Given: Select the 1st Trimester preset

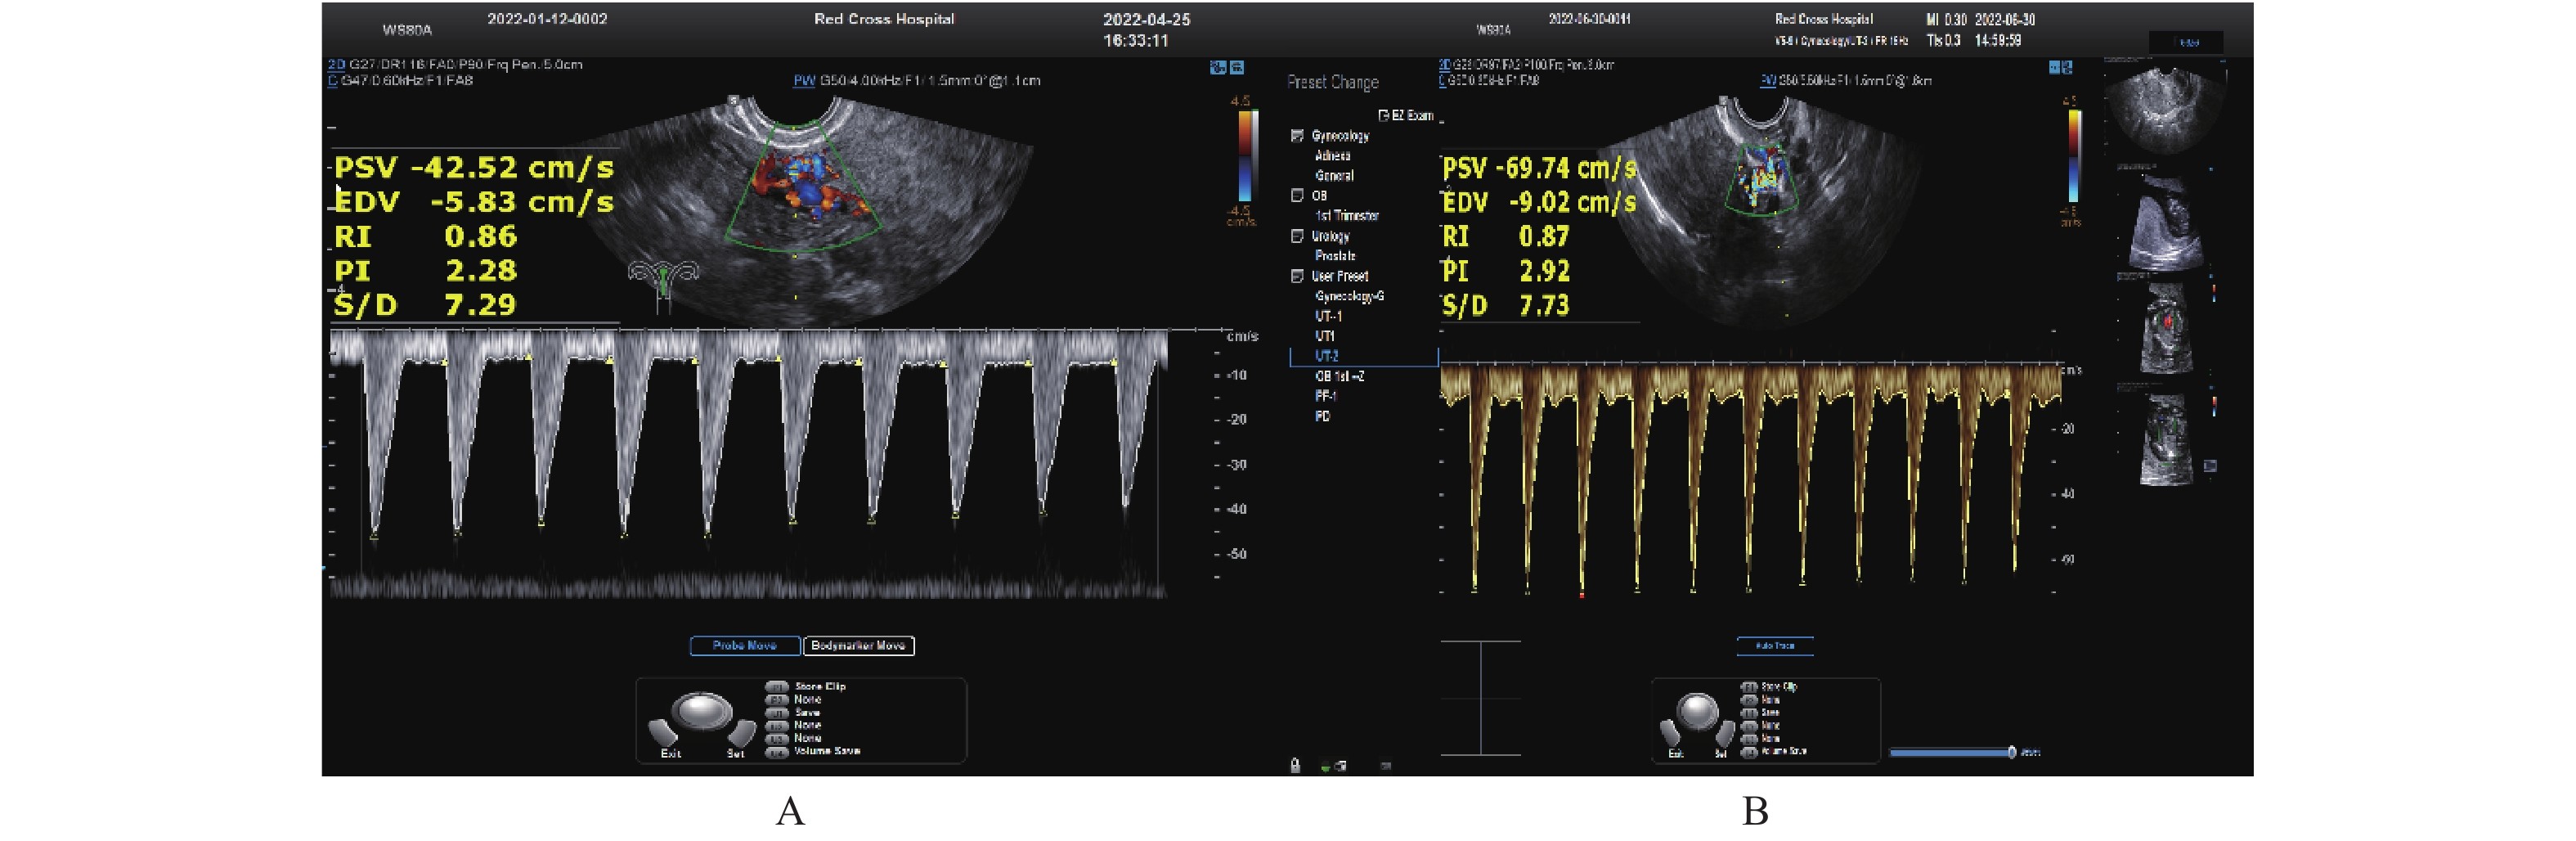Looking at the screenshot, I should [x=1346, y=216].
